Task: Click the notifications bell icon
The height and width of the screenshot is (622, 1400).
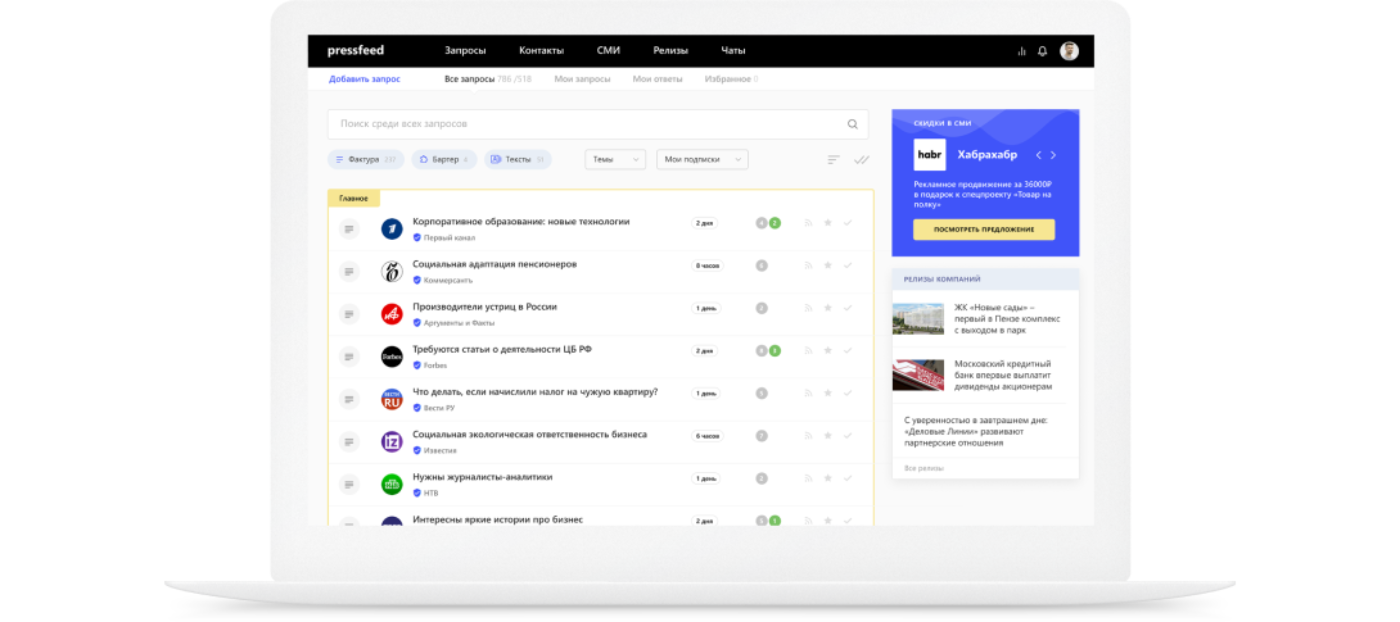Action: (1043, 51)
